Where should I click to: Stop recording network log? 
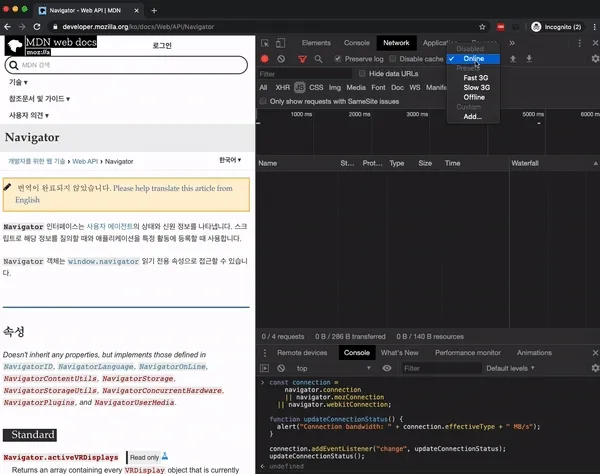pyautogui.click(x=265, y=59)
